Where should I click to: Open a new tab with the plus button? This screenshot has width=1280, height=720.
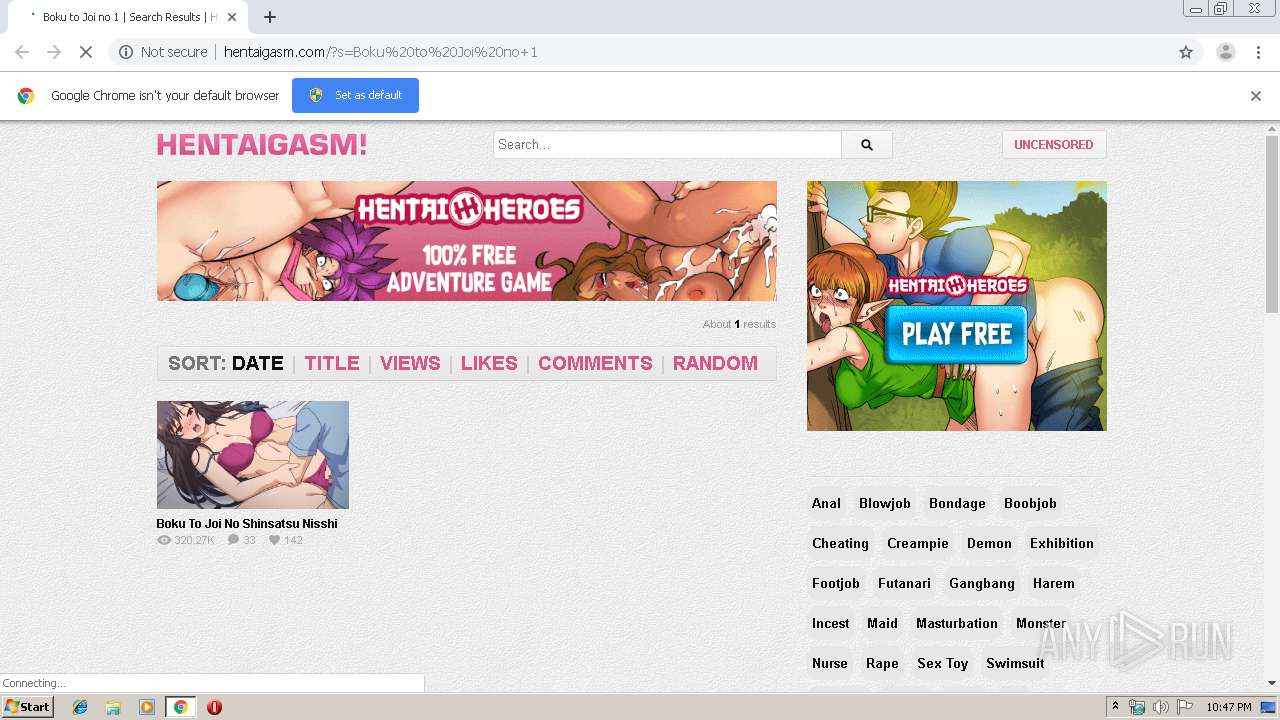[x=270, y=17]
